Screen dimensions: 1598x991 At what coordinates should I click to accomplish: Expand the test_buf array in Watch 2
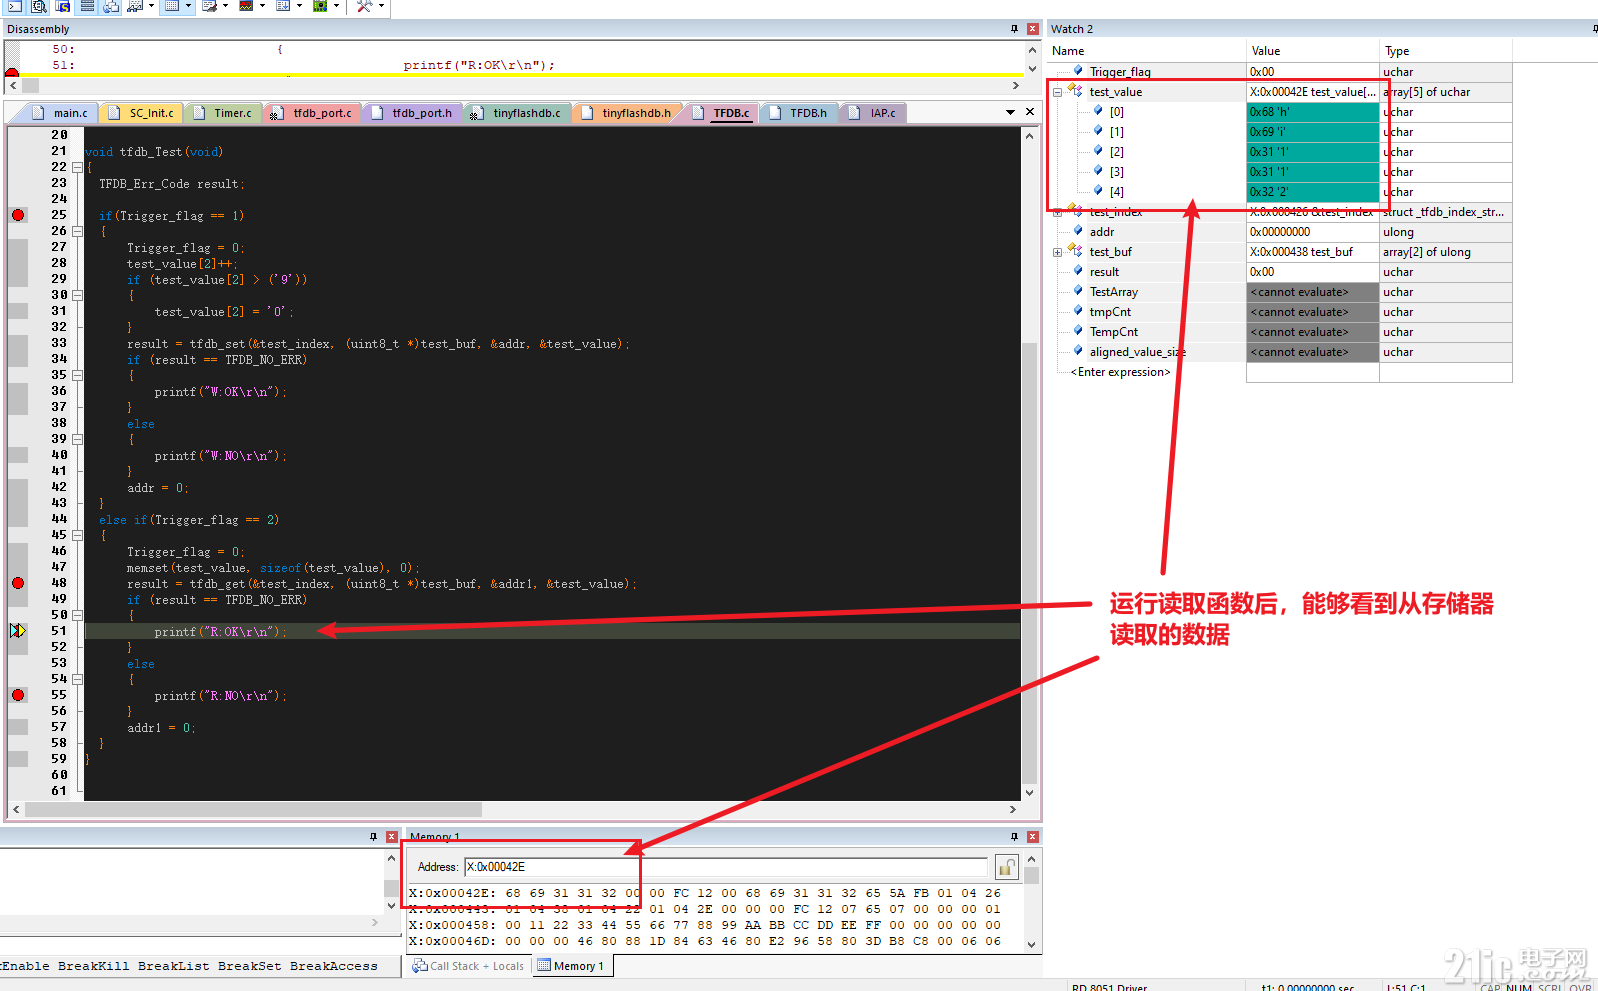[x=1057, y=252]
